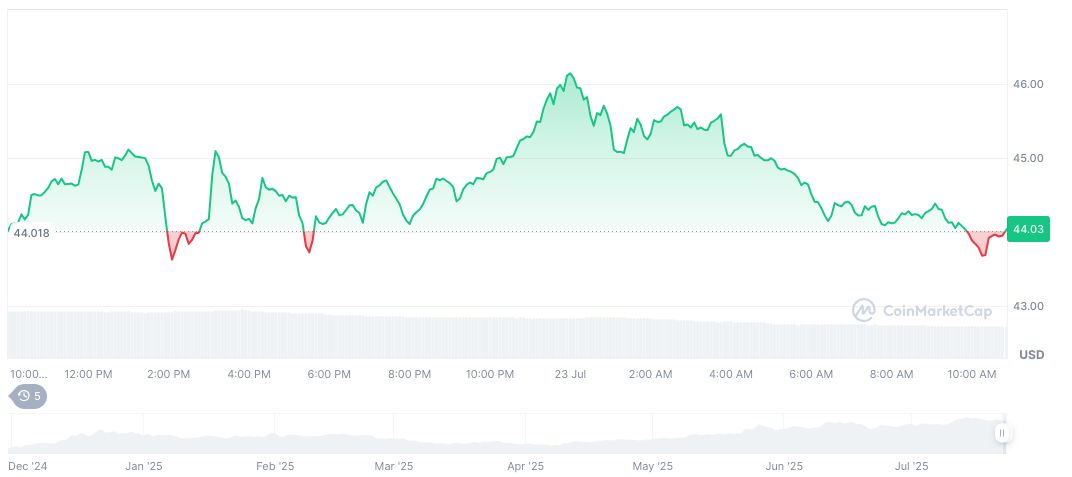Viewport: 1072px width, 477px height.
Task: Select Apr '25 on the range navigator
Action: click(x=525, y=466)
